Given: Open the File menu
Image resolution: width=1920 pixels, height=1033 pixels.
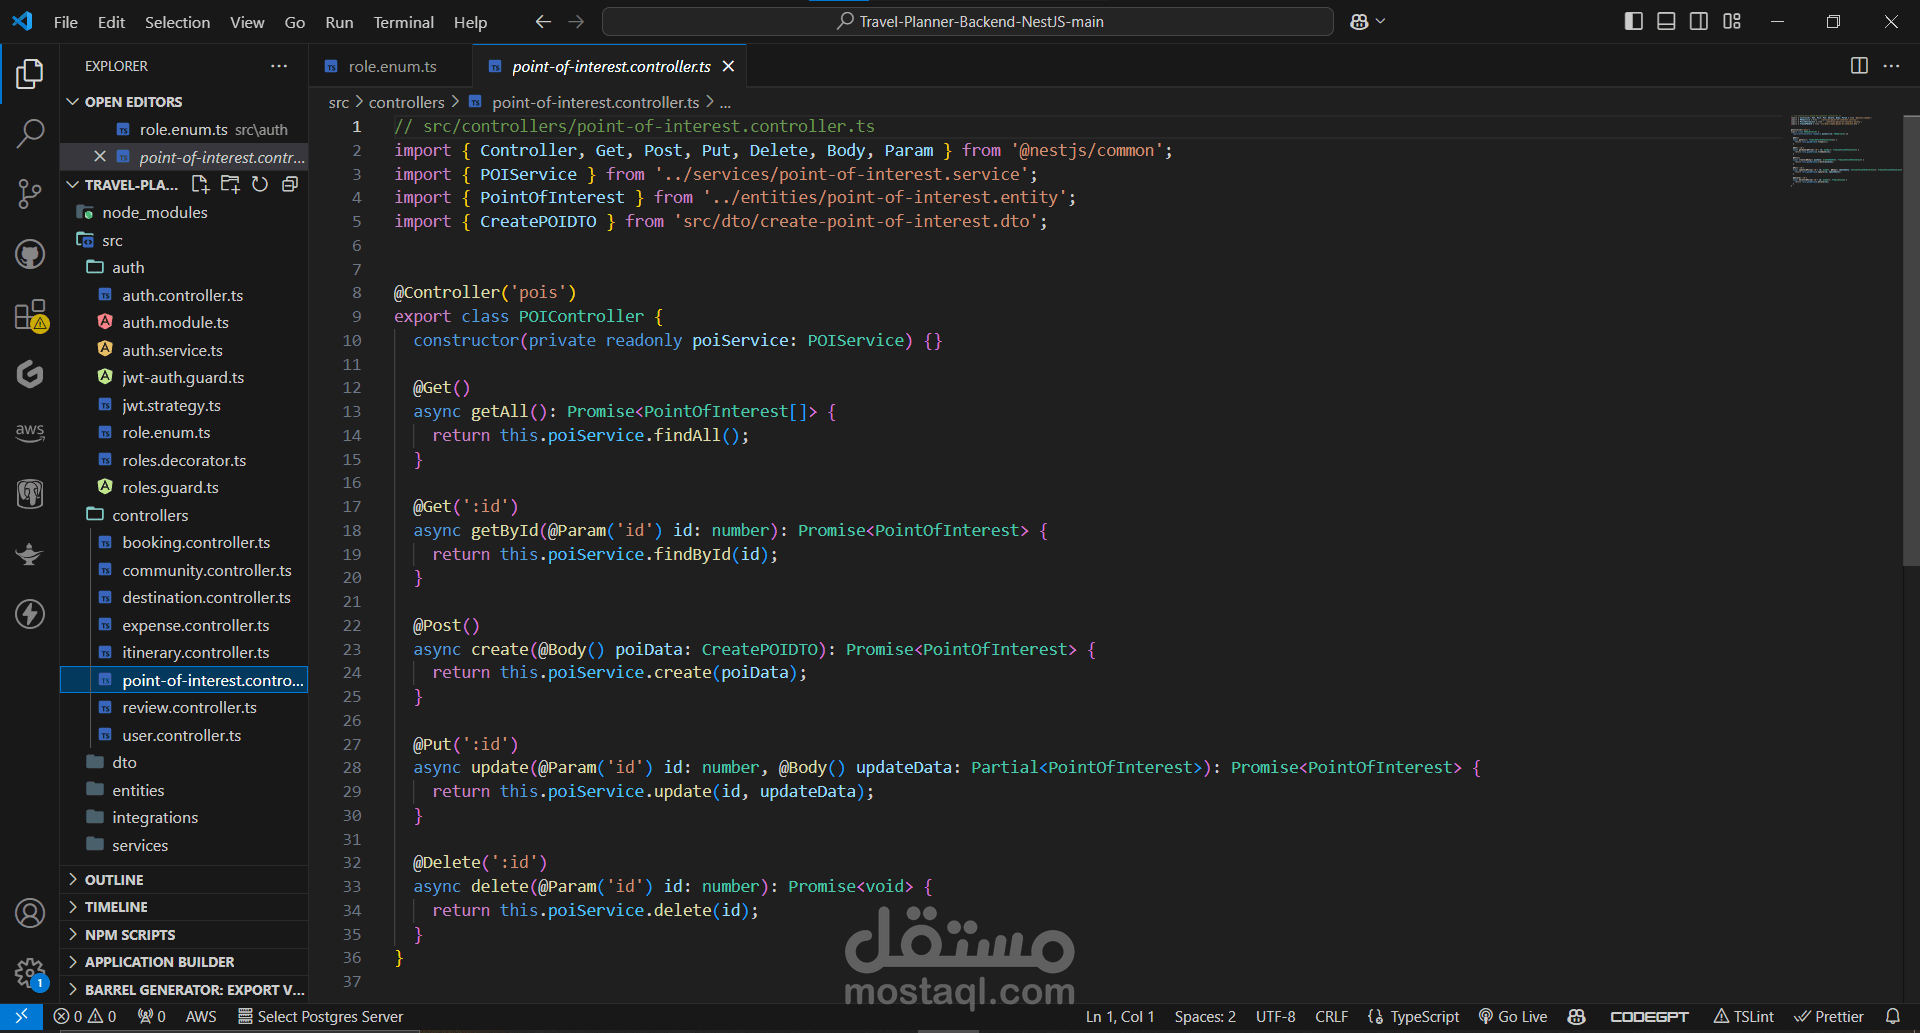Looking at the screenshot, I should tap(66, 22).
